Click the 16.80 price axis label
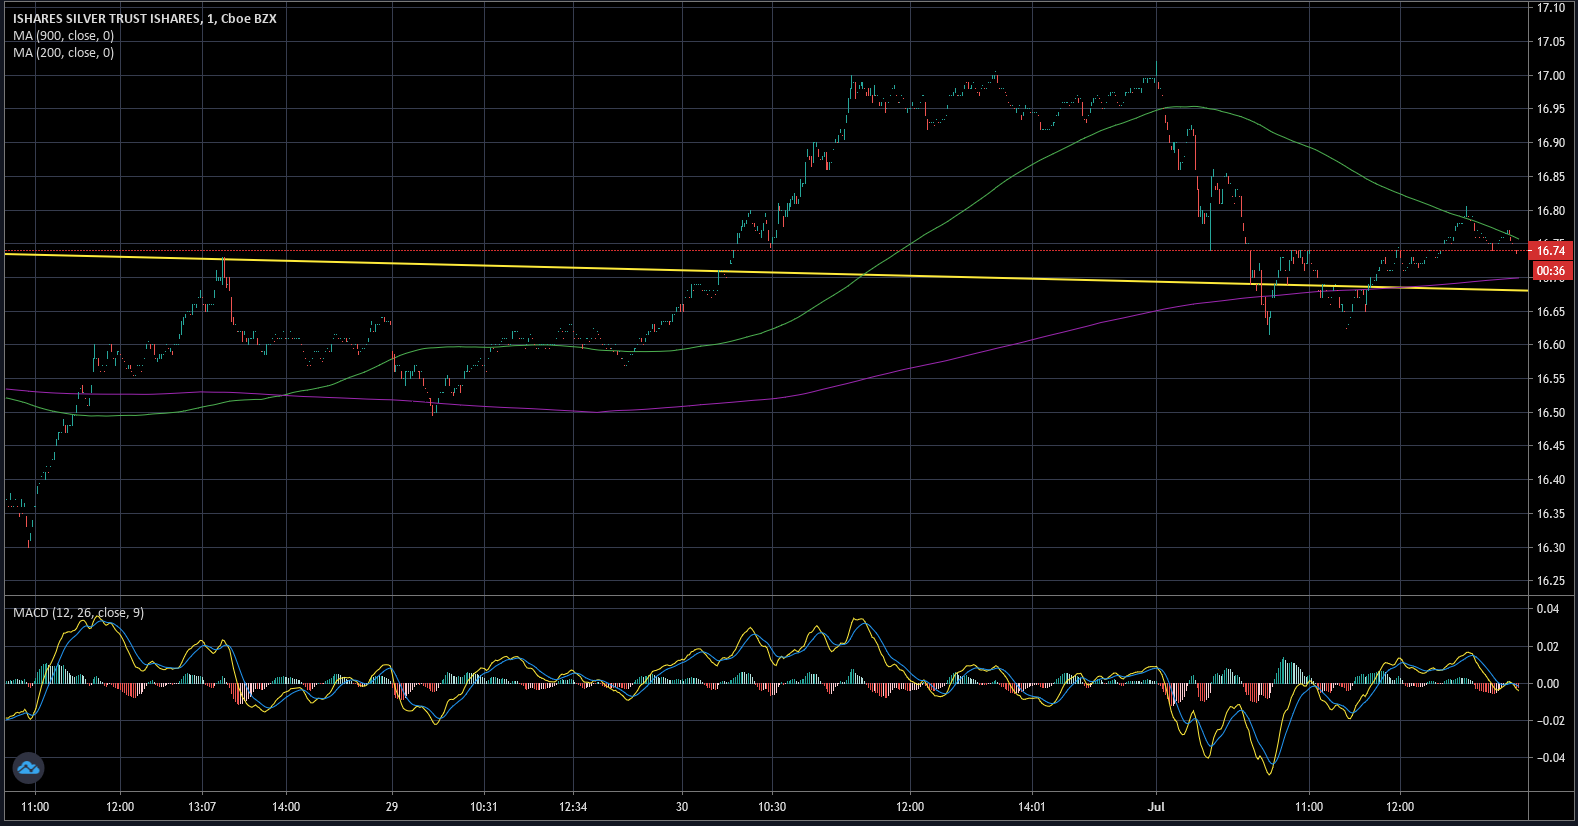 pos(1551,211)
